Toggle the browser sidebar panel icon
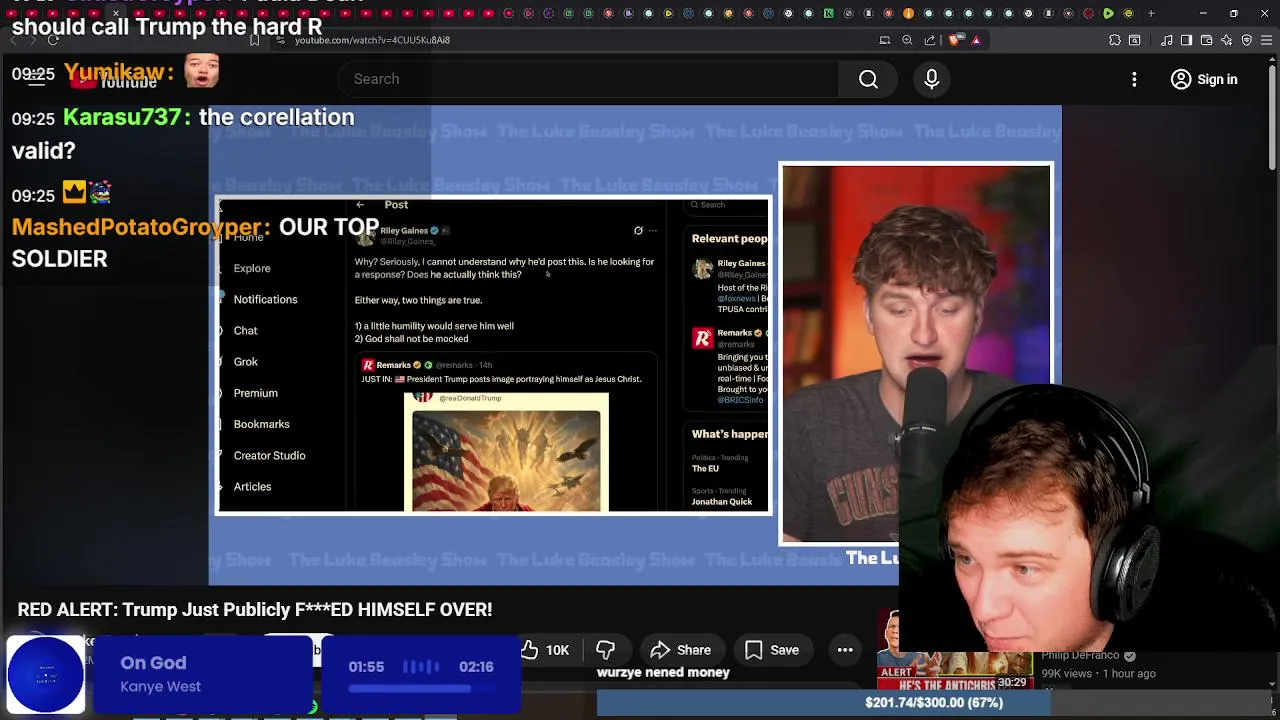 pyautogui.click(x=1186, y=40)
